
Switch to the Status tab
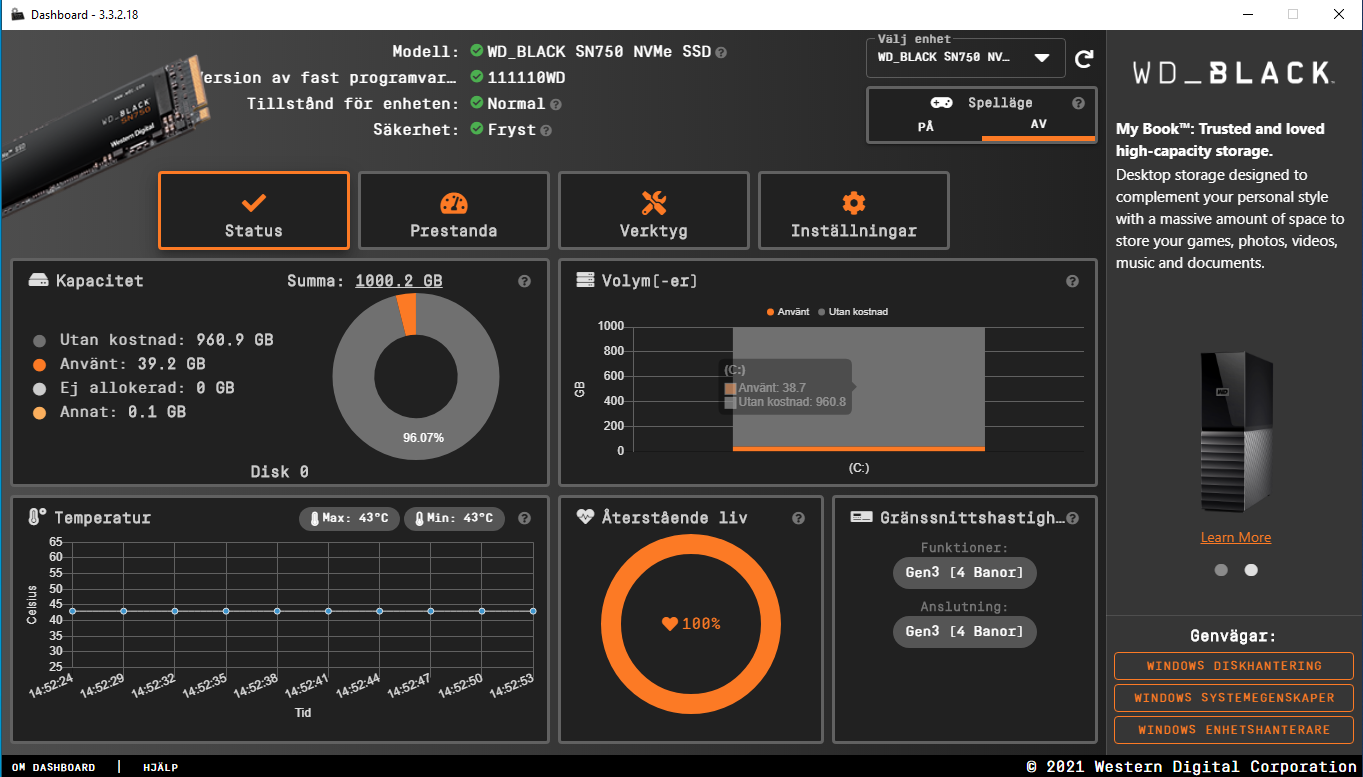click(254, 210)
